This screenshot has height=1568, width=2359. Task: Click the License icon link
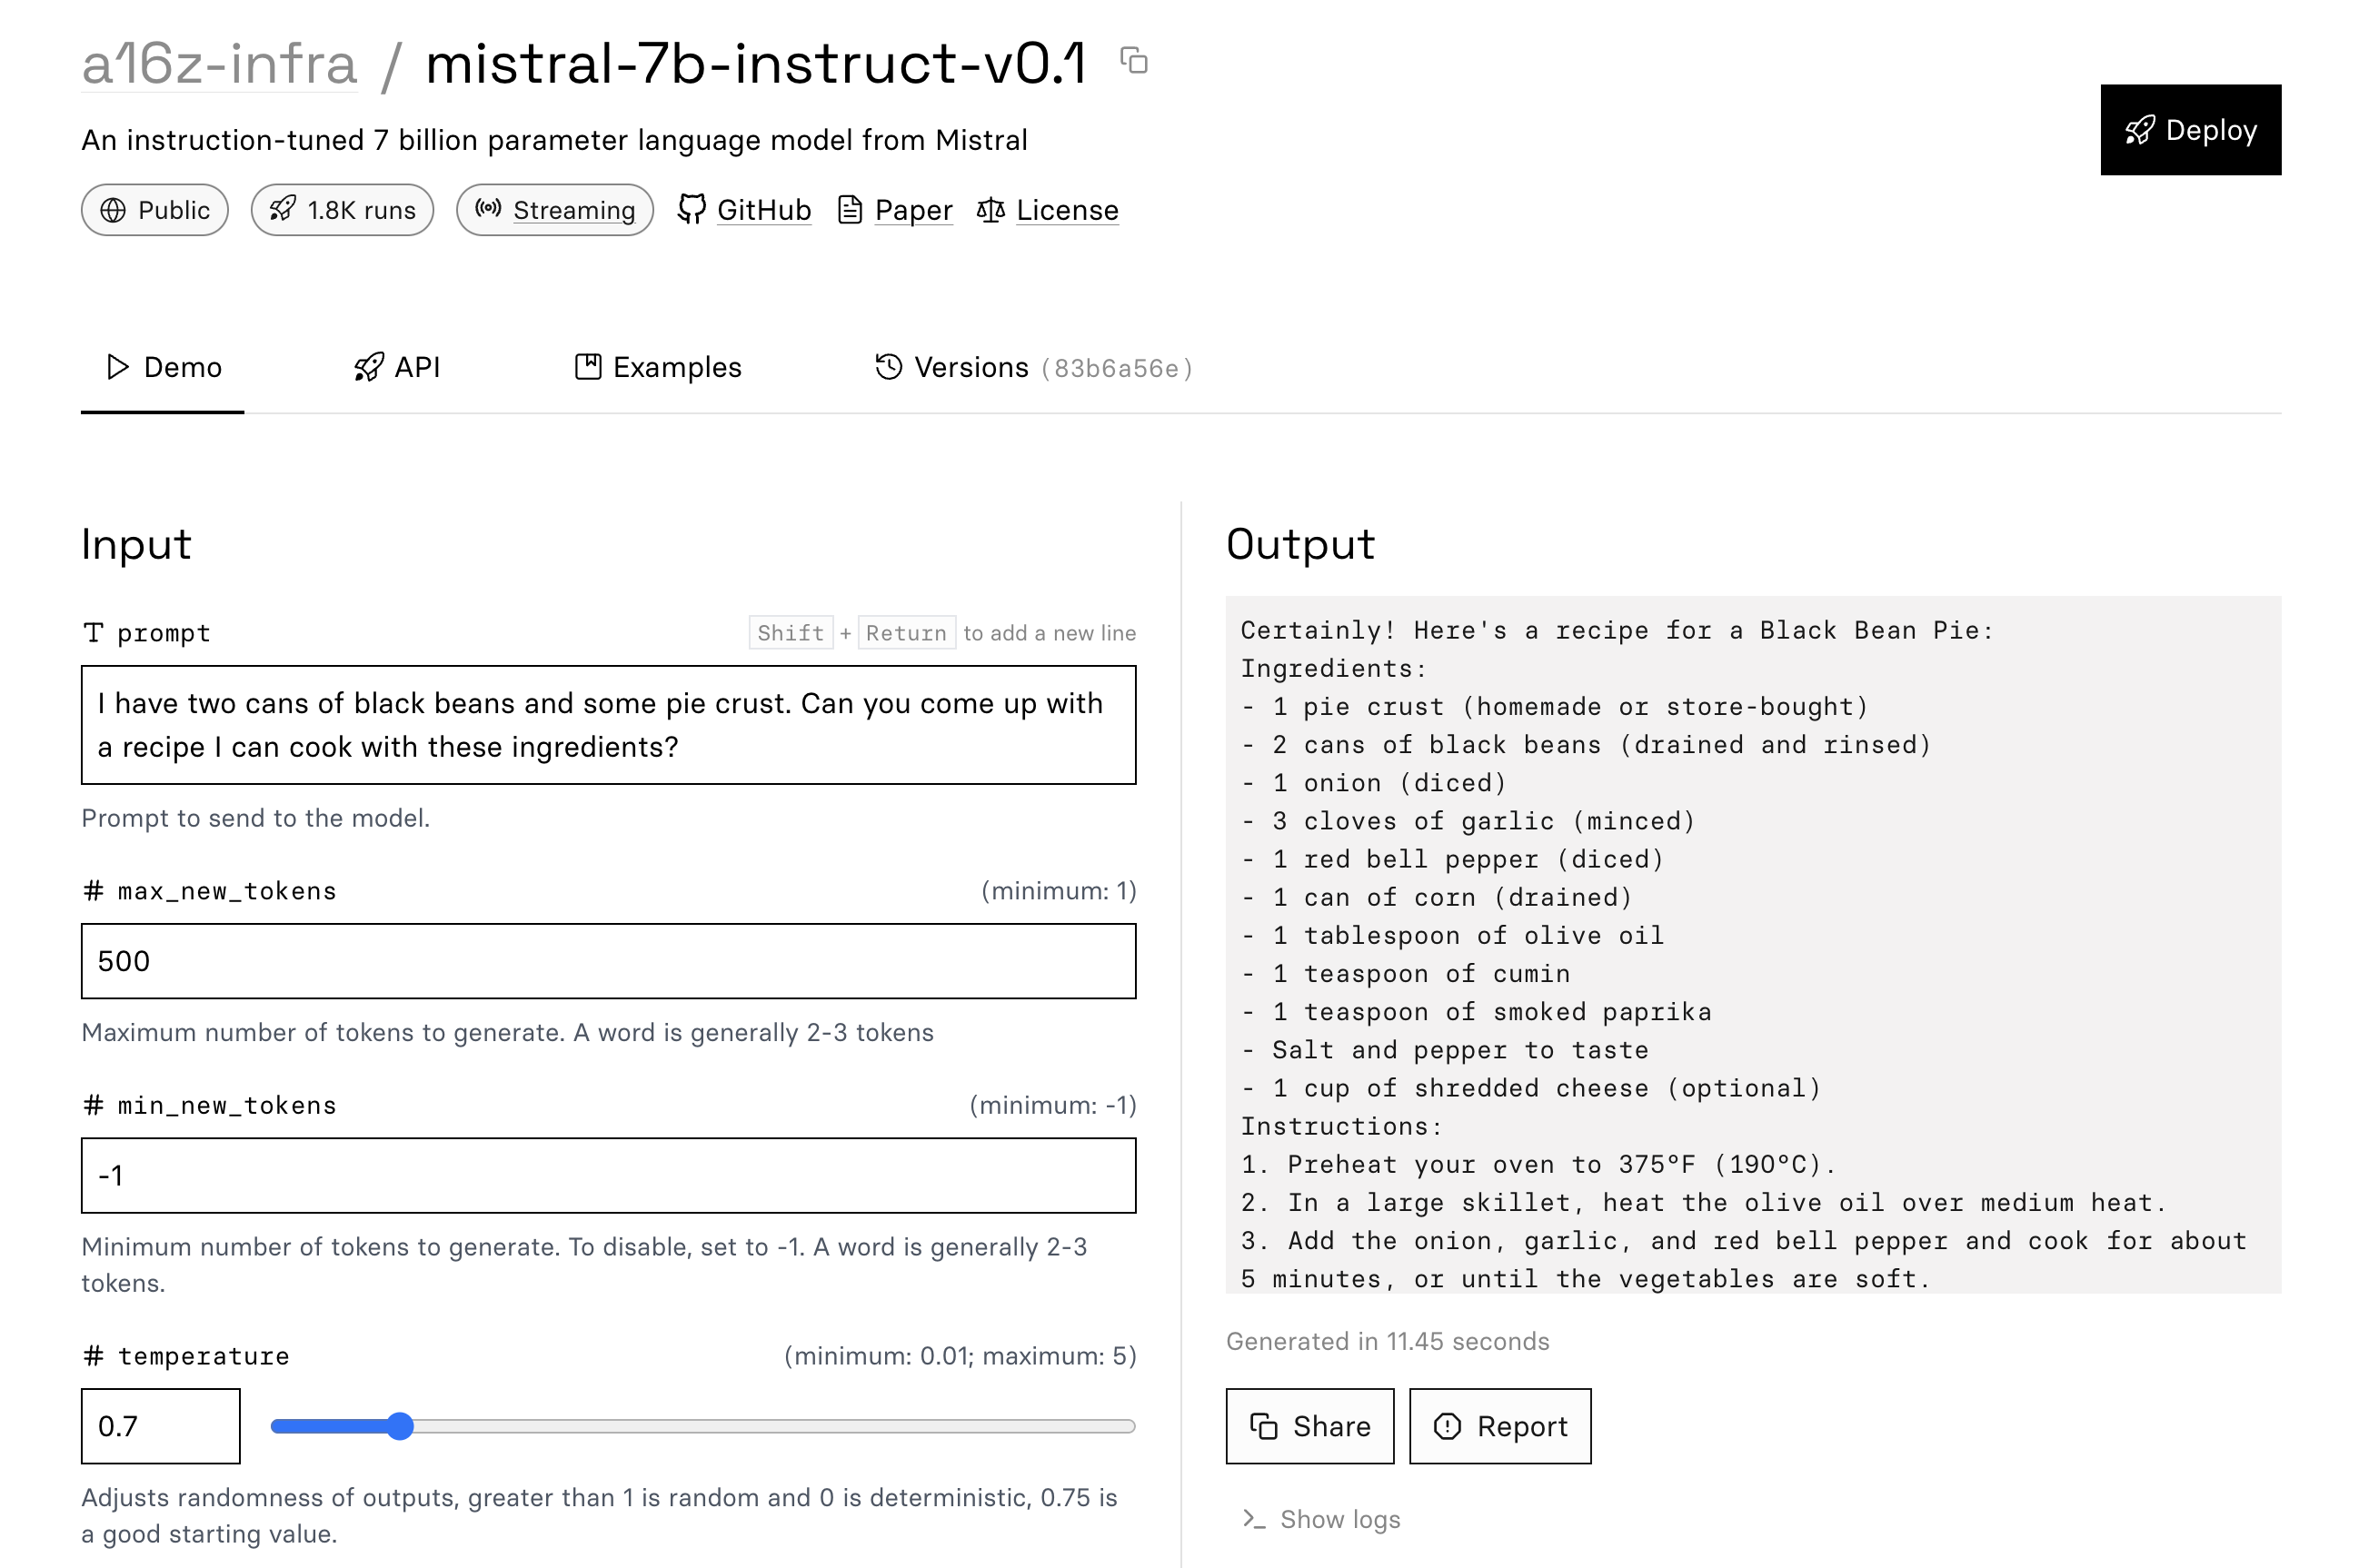pos(1045,210)
